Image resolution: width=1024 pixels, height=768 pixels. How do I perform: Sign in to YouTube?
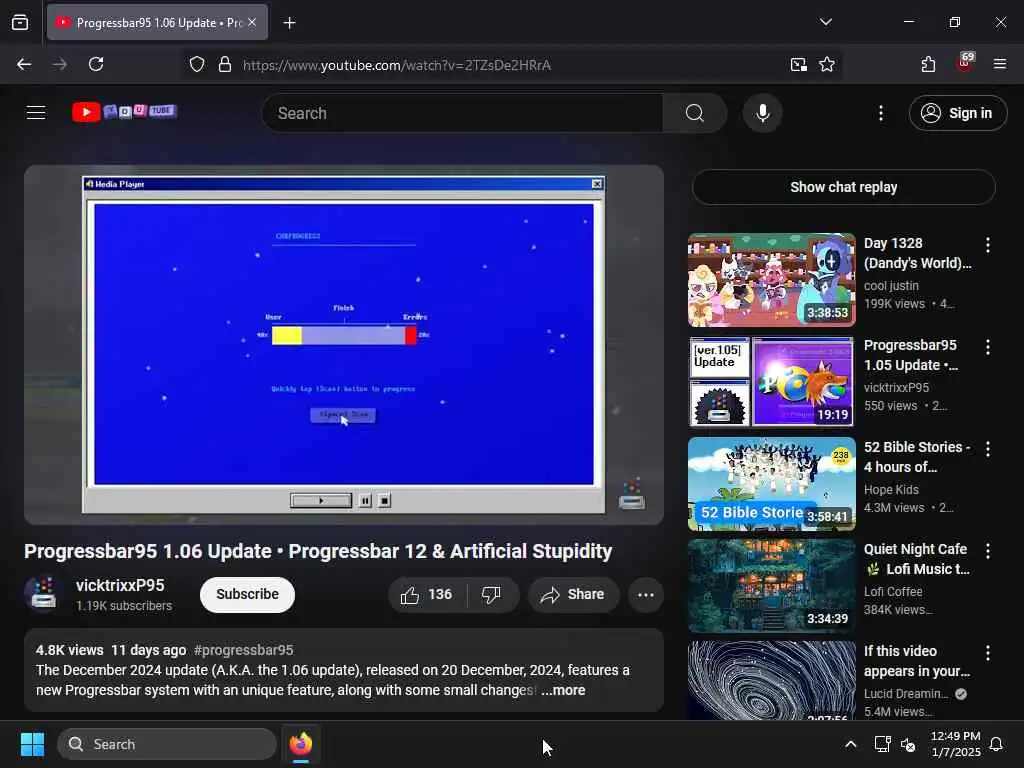[957, 113]
